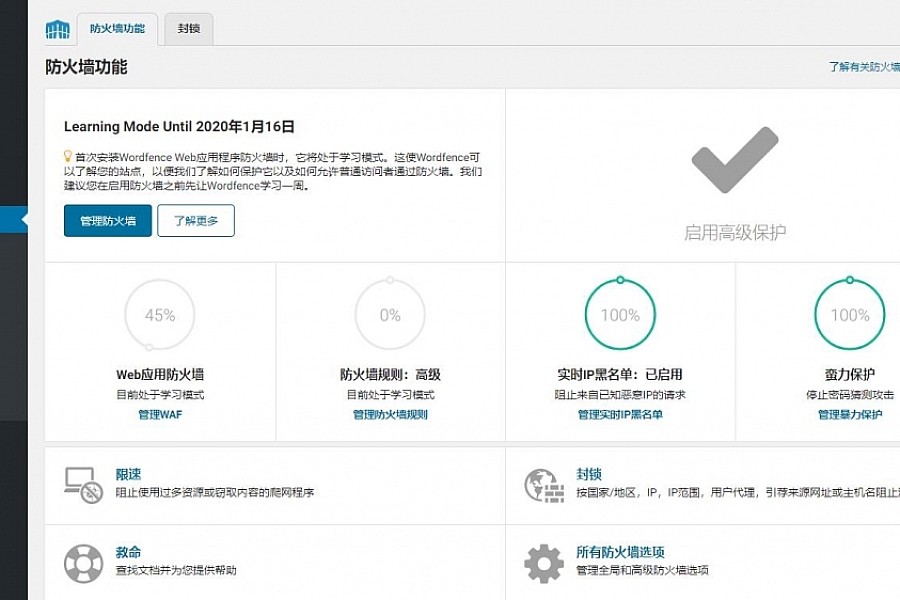The width and height of the screenshot is (900, 600).
Task: Click the Learning Mode Until 2020年1月16日 heading
Action: click(x=179, y=127)
